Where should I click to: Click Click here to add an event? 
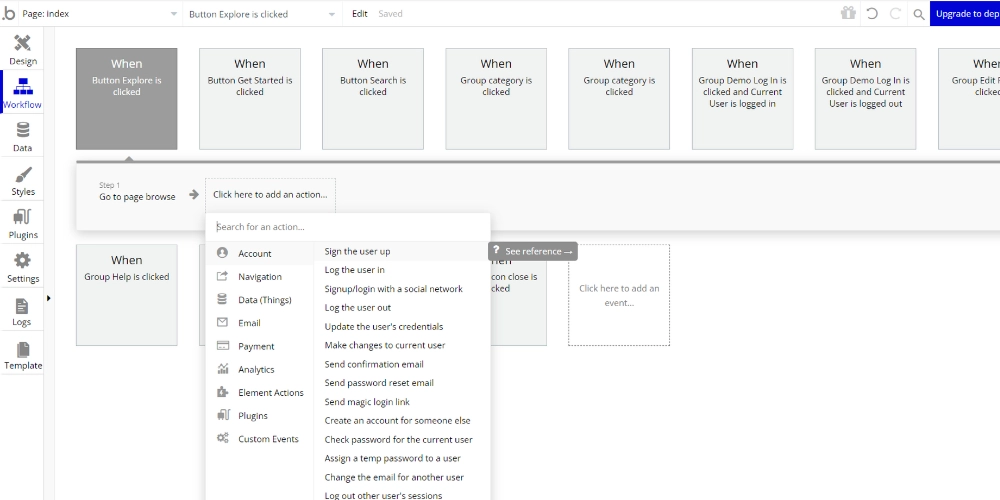(x=619, y=295)
